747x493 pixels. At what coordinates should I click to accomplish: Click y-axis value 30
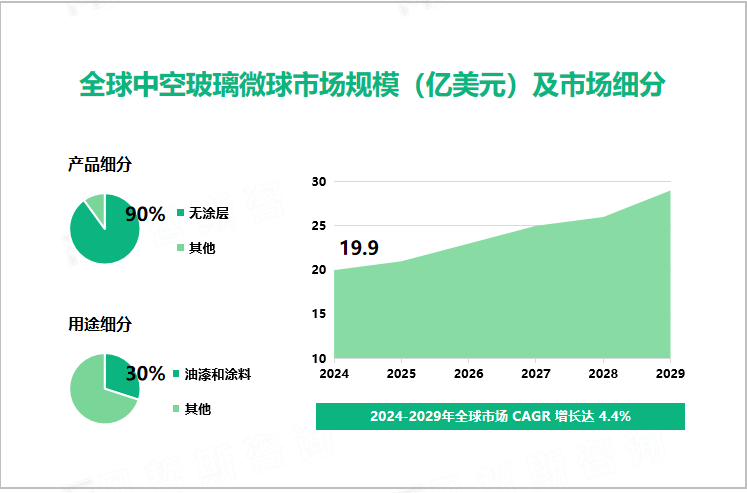coord(319,181)
